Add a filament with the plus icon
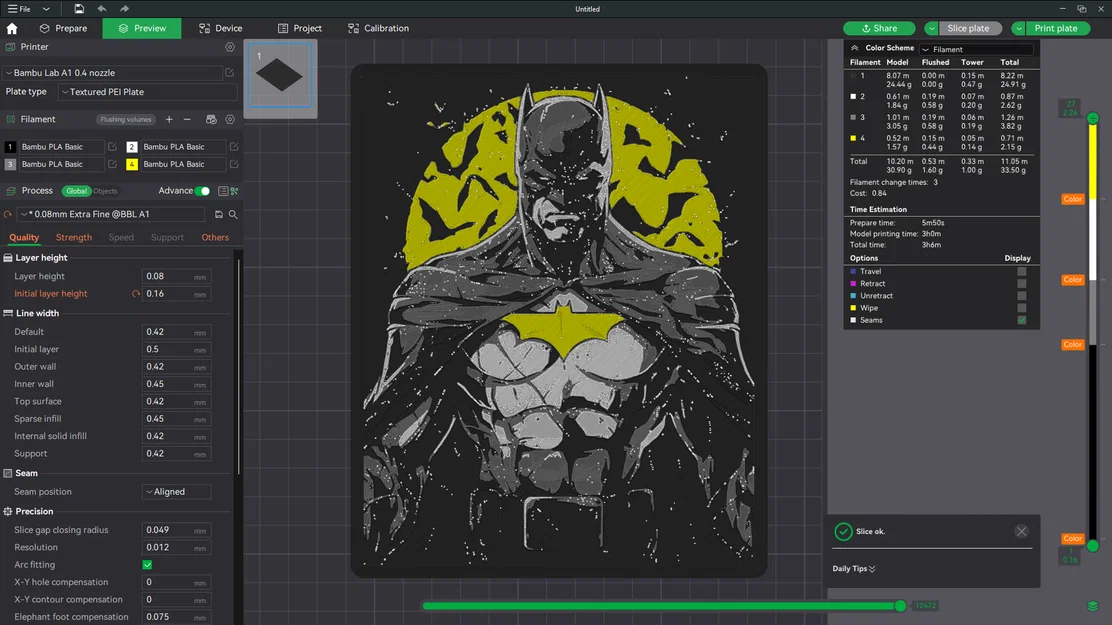 pyautogui.click(x=168, y=119)
